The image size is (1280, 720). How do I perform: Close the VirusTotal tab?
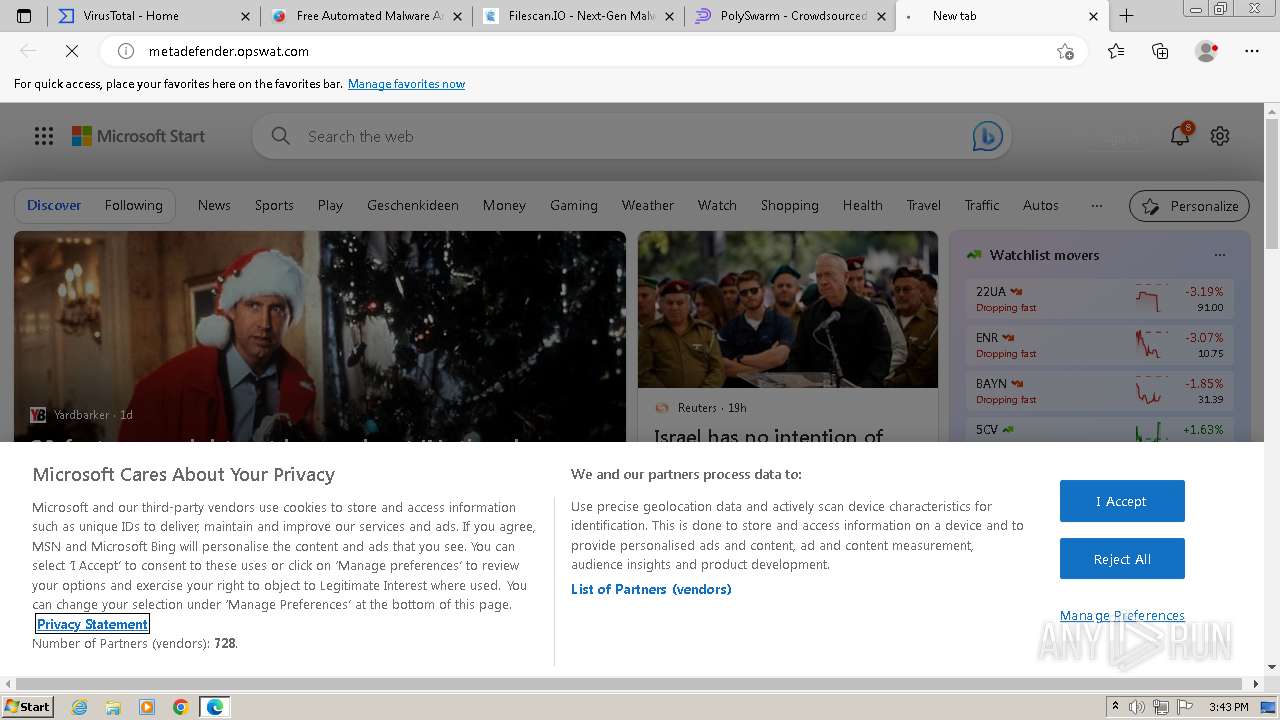pyautogui.click(x=246, y=16)
